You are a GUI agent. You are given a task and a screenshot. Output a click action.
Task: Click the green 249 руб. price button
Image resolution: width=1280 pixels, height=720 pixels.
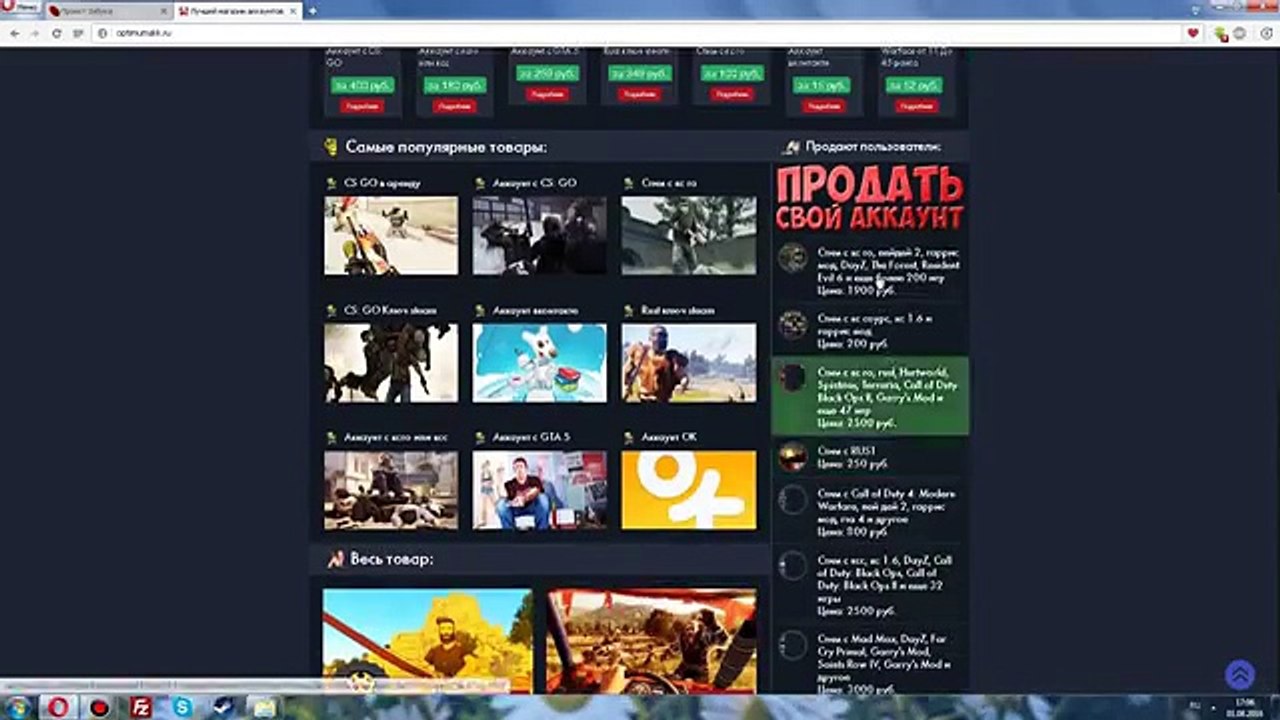click(x=640, y=74)
